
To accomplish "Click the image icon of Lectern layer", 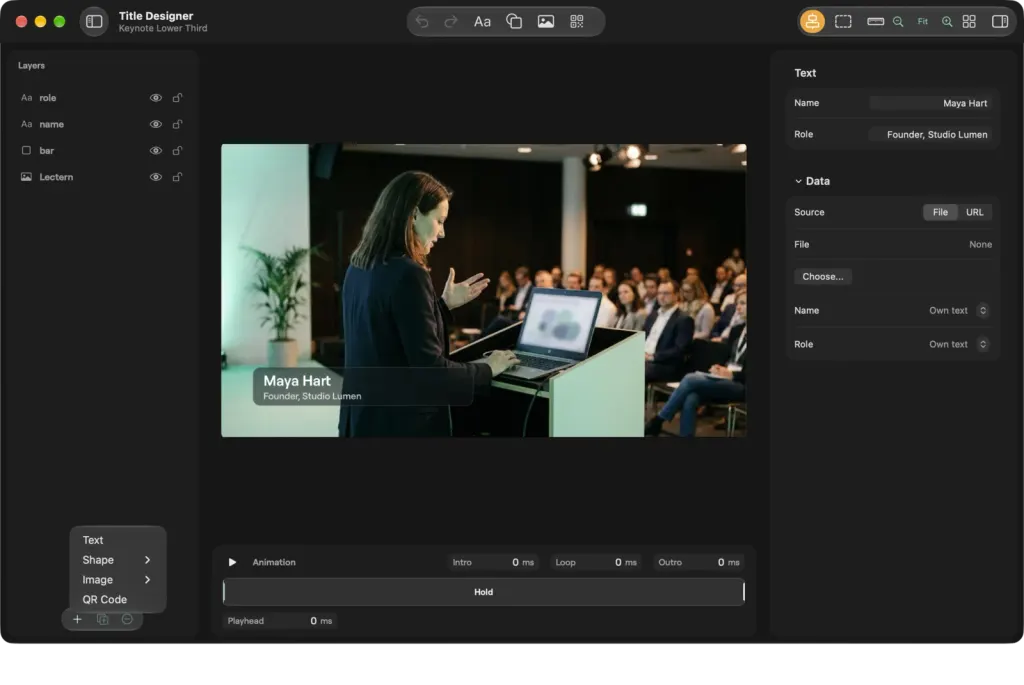I will point(26,177).
